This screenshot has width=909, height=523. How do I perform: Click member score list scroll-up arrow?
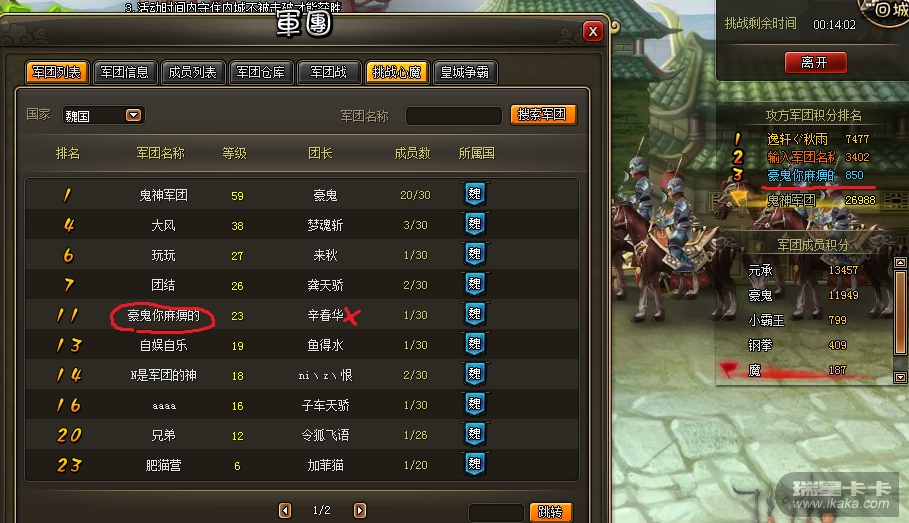pyautogui.click(x=900, y=263)
